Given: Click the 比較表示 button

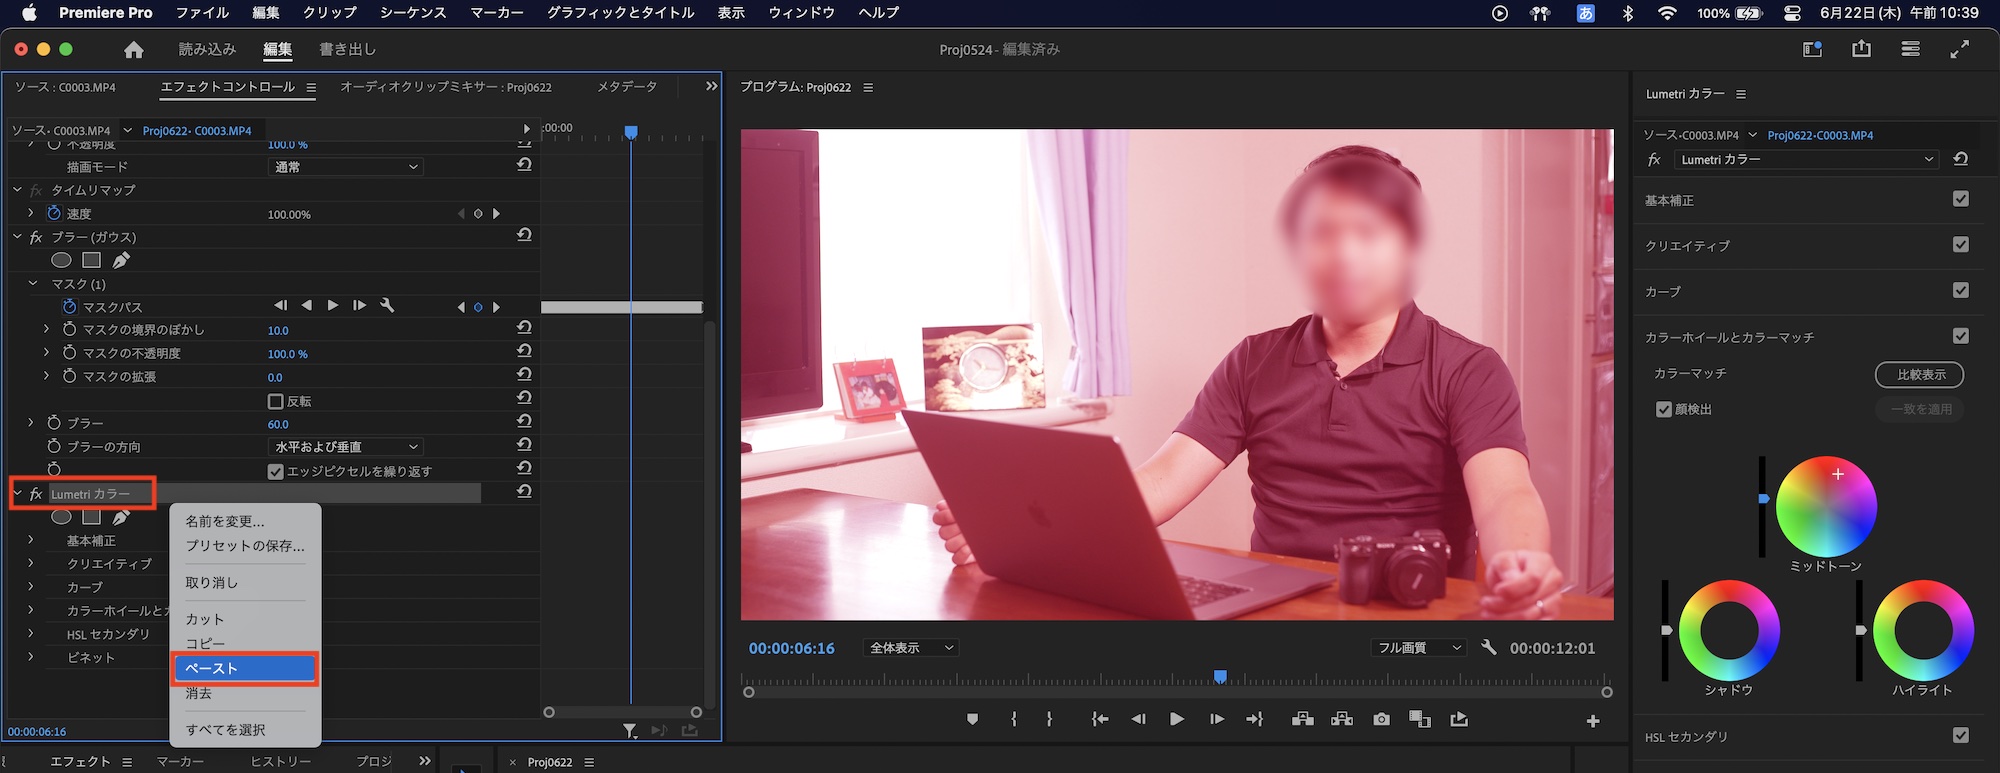Looking at the screenshot, I should coord(1919,374).
